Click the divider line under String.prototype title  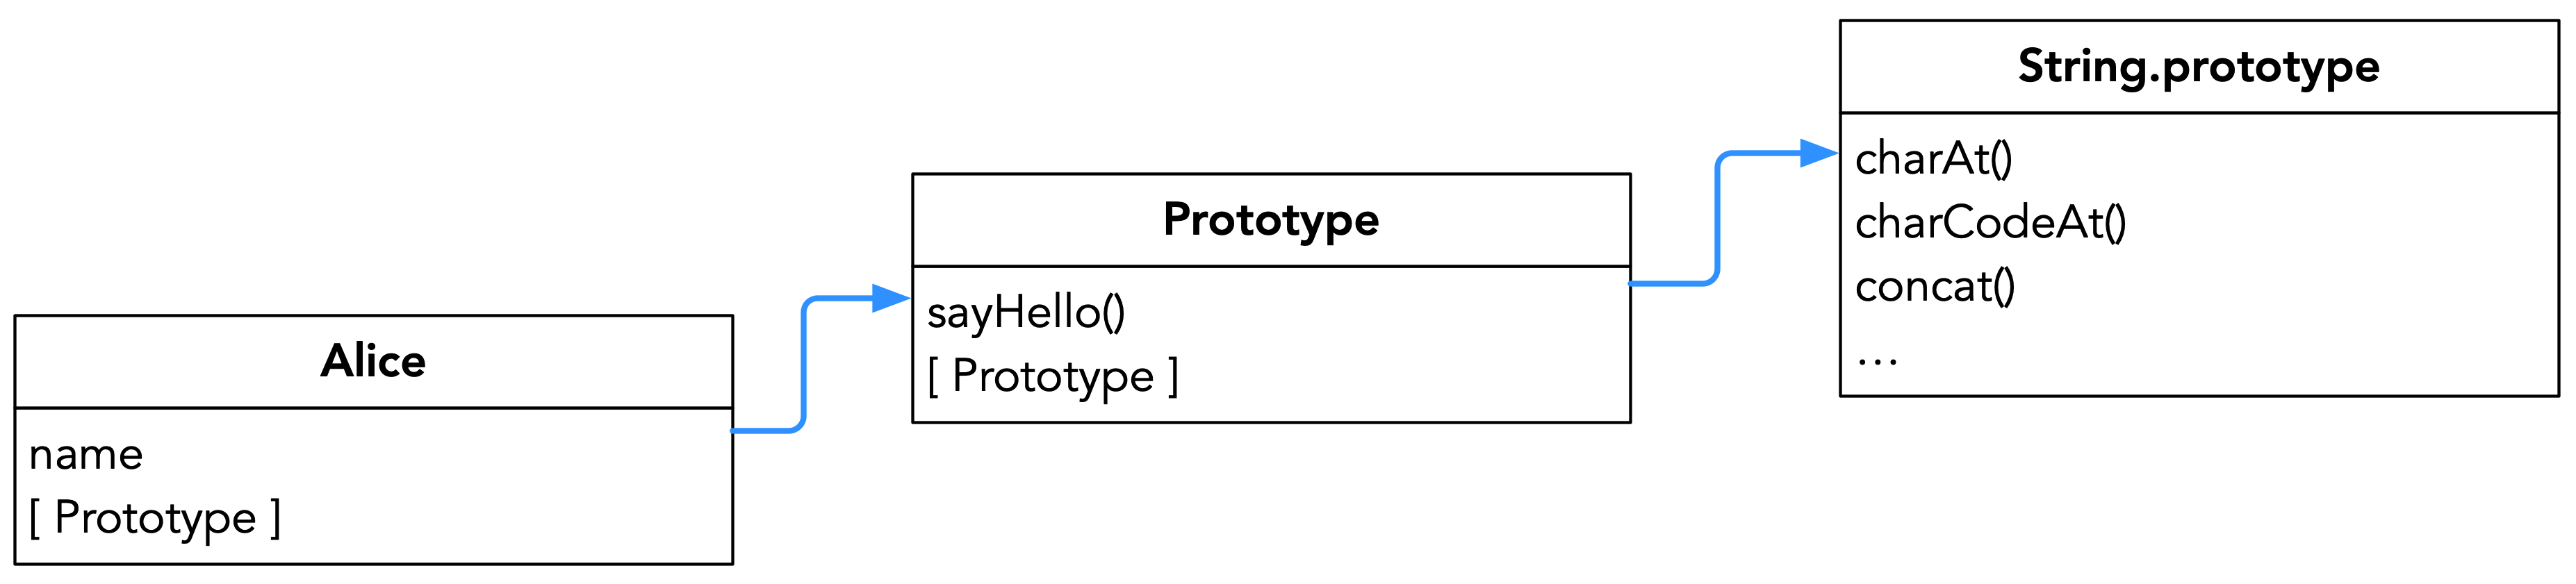(2198, 113)
